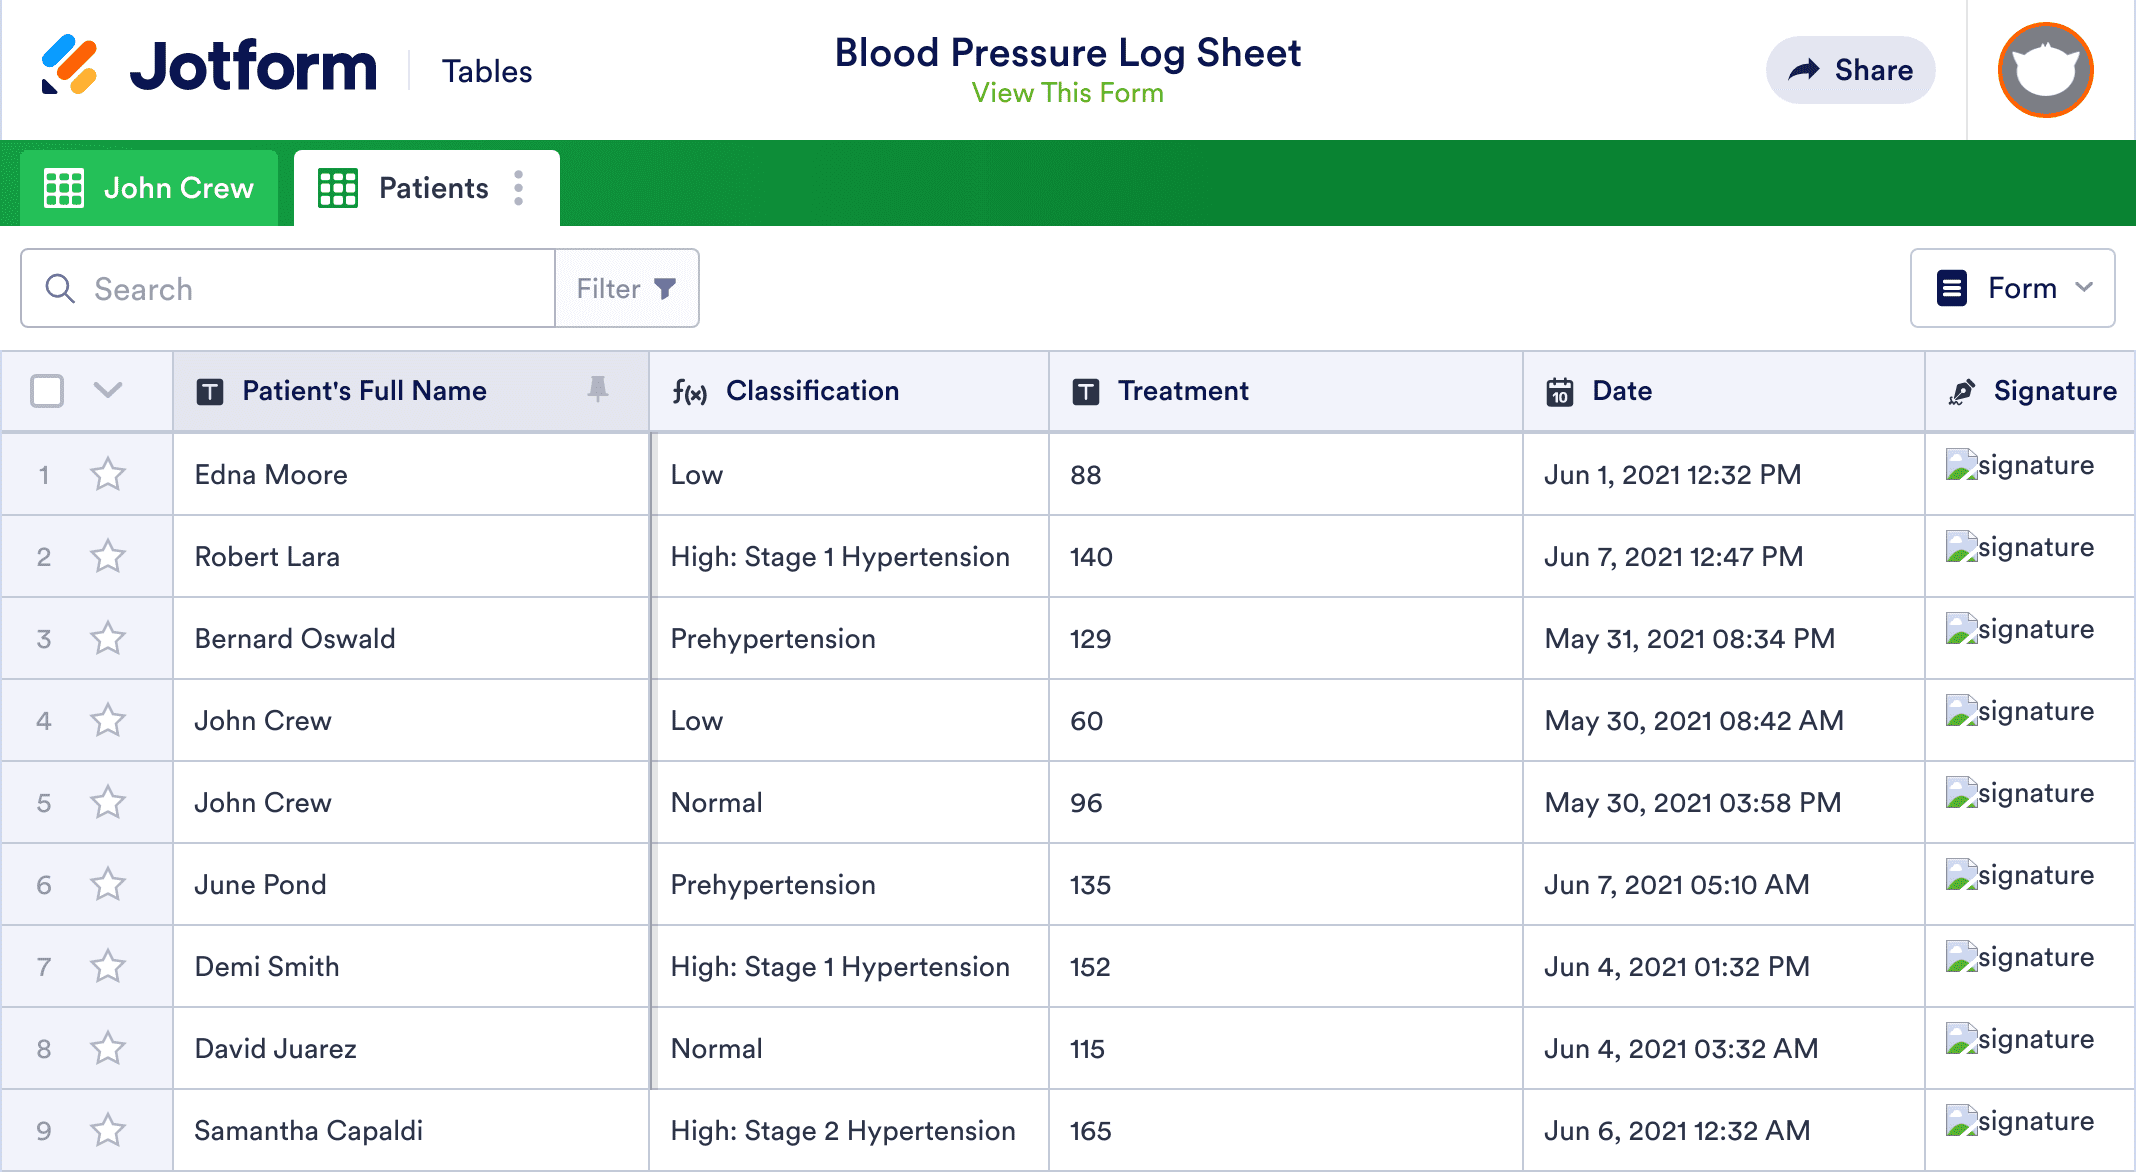The height and width of the screenshot is (1172, 2136).
Task: Click the Share button
Action: 1850,70
